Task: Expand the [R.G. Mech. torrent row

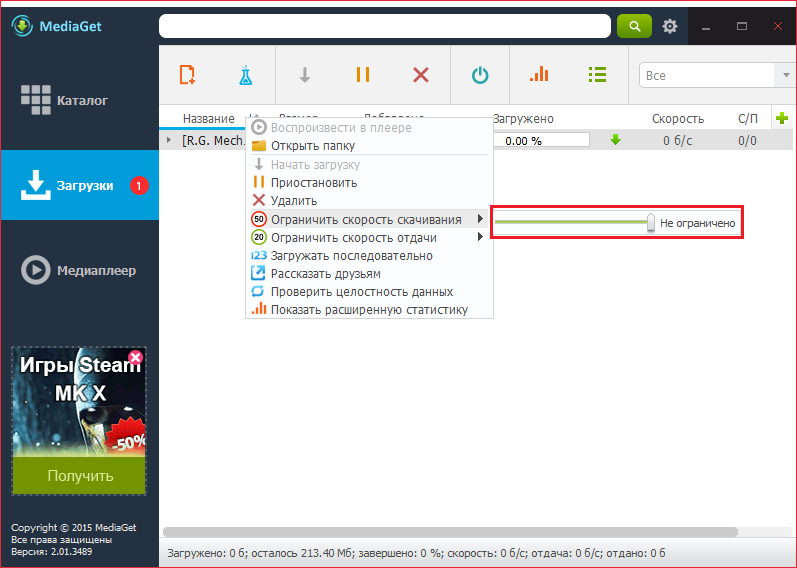Action: click(x=169, y=140)
